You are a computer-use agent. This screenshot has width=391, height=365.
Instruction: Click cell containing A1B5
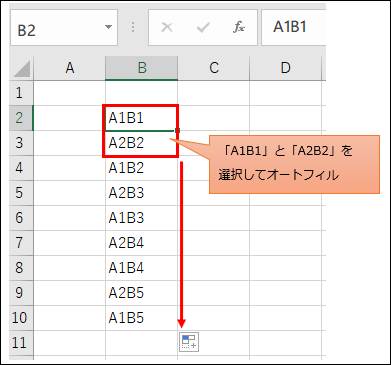(141, 318)
